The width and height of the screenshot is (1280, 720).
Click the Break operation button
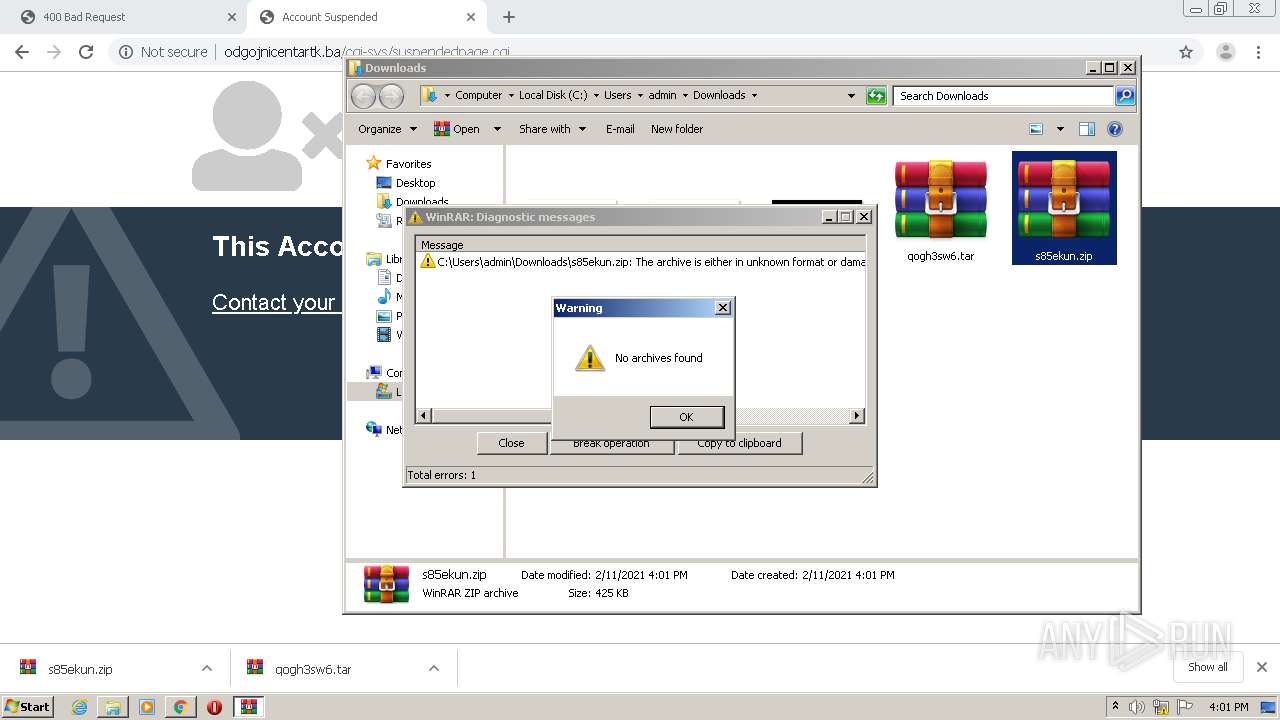click(611, 443)
